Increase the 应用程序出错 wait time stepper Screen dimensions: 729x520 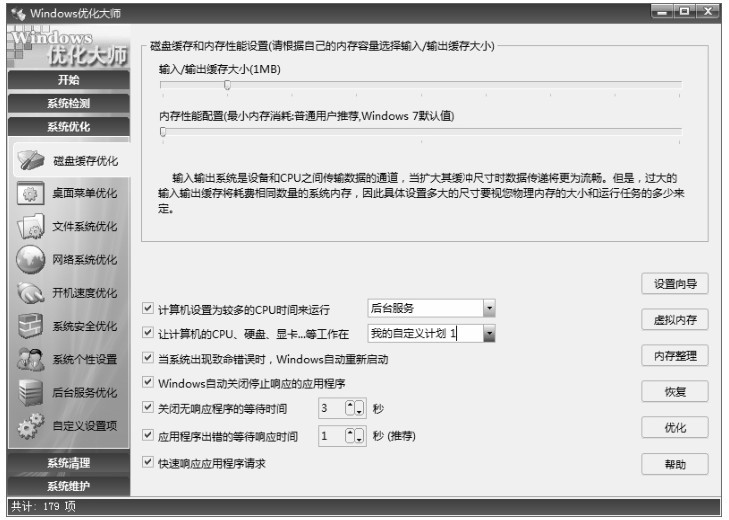(351, 436)
